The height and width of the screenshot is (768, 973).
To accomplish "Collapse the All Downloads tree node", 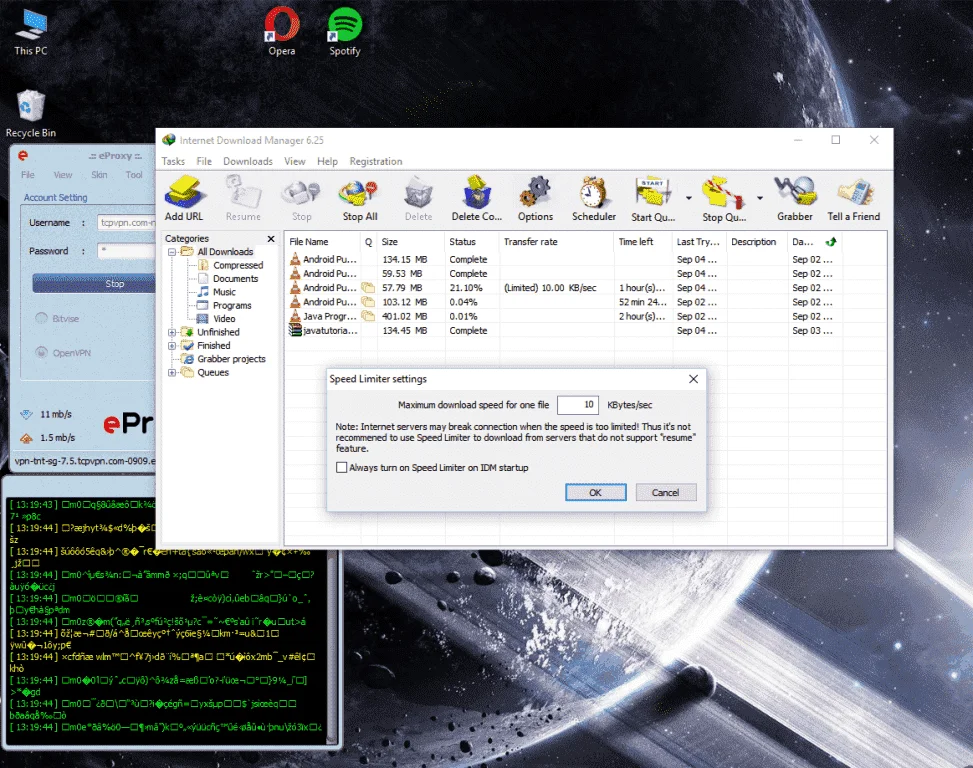I will pos(172,252).
